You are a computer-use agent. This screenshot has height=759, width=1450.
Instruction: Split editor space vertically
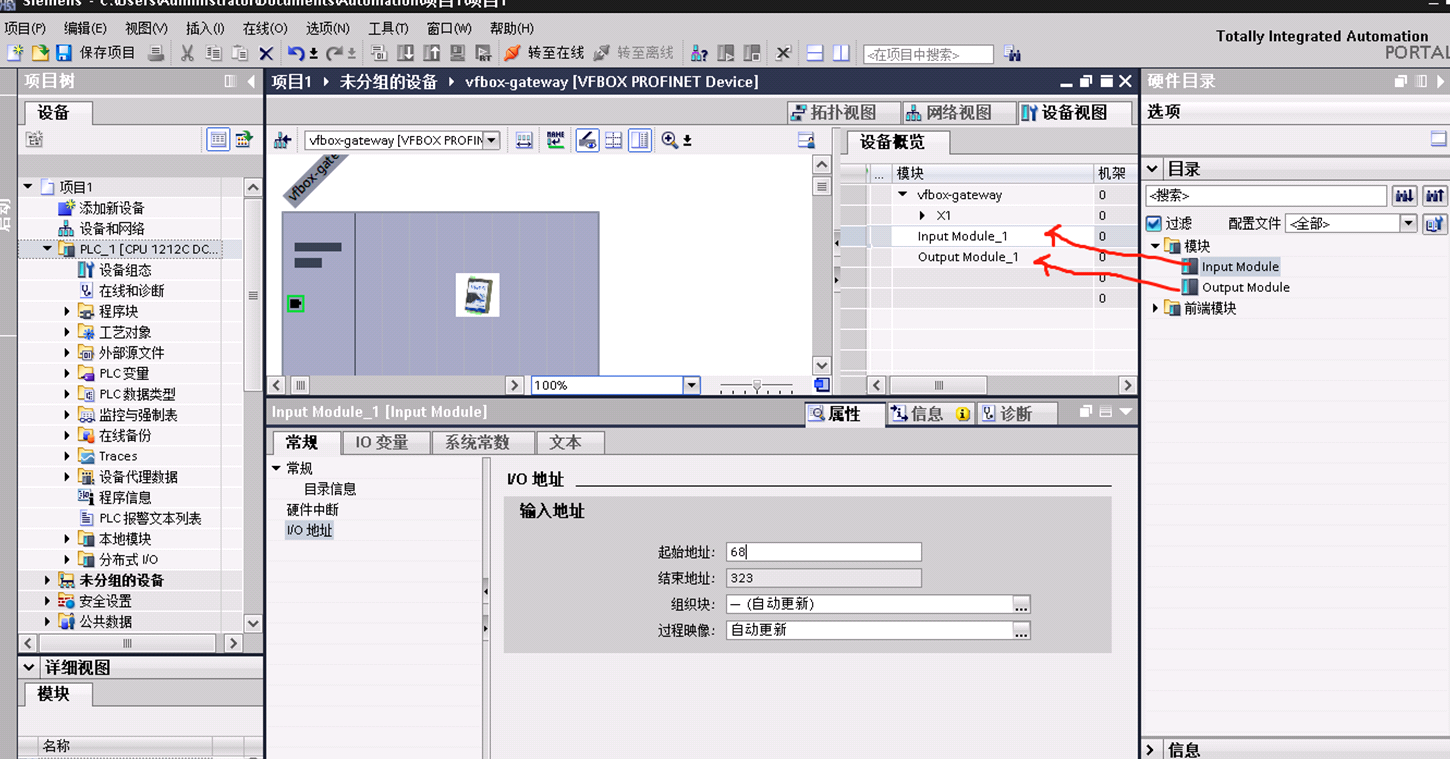click(x=841, y=53)
